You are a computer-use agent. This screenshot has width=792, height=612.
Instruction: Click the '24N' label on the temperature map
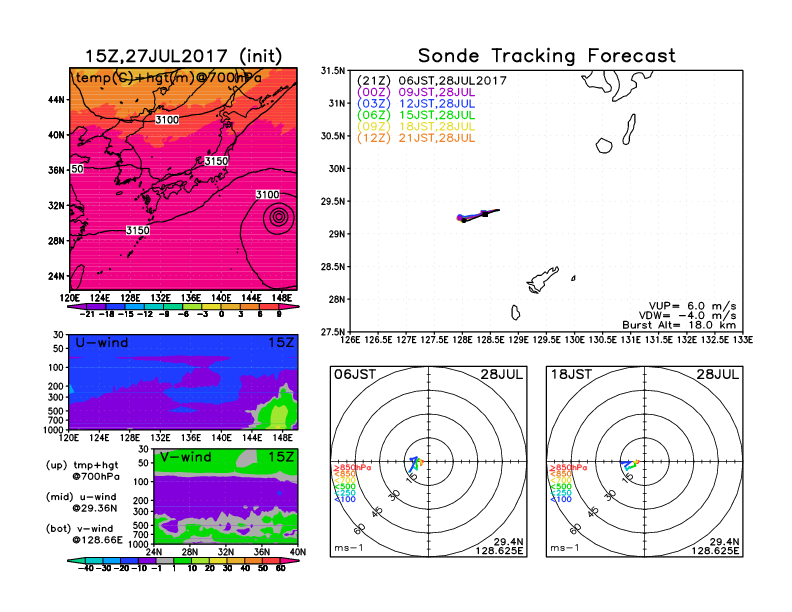56,276
